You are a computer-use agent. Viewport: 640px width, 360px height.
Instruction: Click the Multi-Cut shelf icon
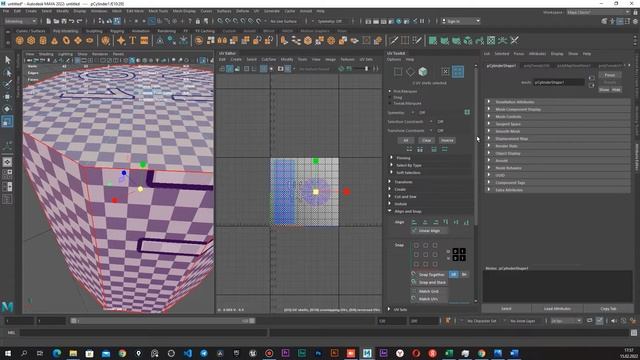(x=393, y=40)
